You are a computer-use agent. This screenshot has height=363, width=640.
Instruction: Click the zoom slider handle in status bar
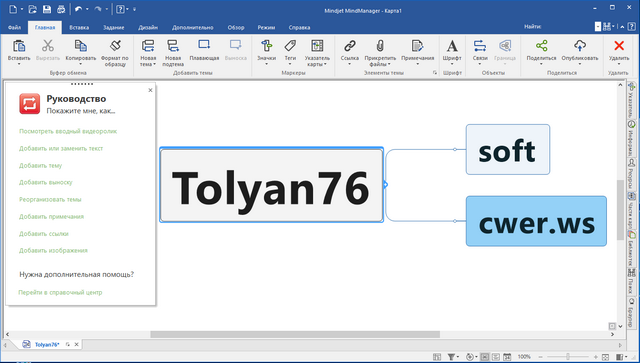click(568, 357)
